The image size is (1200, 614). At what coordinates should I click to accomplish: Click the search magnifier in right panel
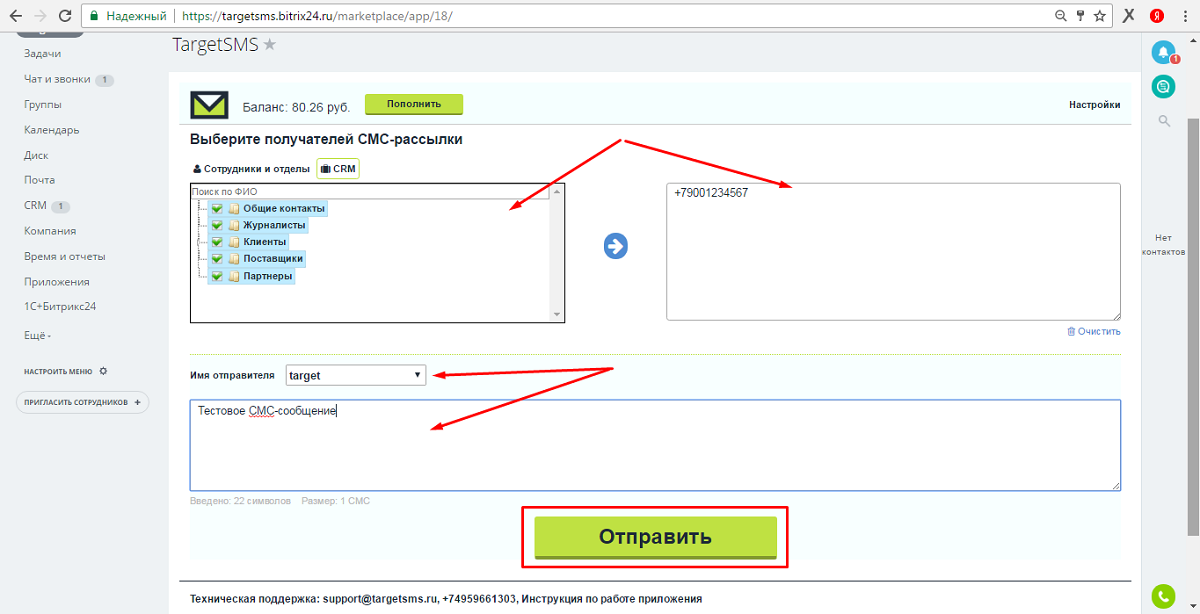coord(1164,121)
